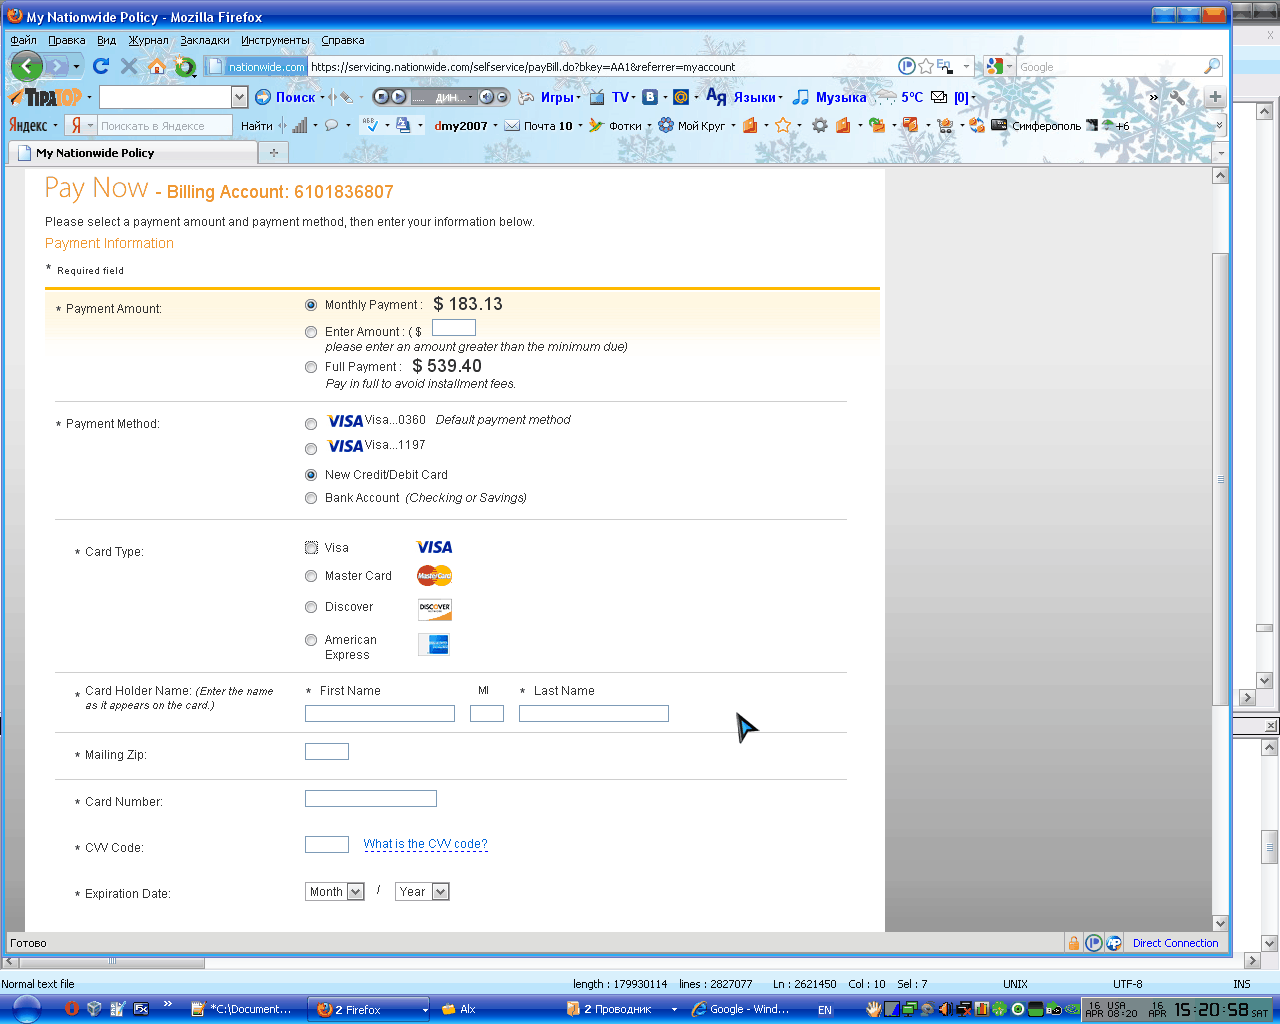The height and width of the screenshot is (1024, 1280).
Task: Click the magnifier in the Google search box
Action: coord(1211,66)
